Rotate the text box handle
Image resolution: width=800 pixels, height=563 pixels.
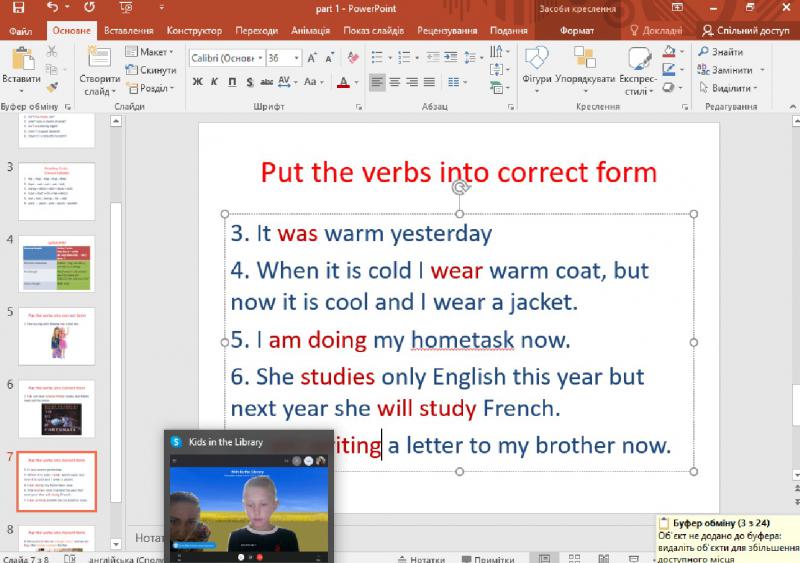(460, 187)
